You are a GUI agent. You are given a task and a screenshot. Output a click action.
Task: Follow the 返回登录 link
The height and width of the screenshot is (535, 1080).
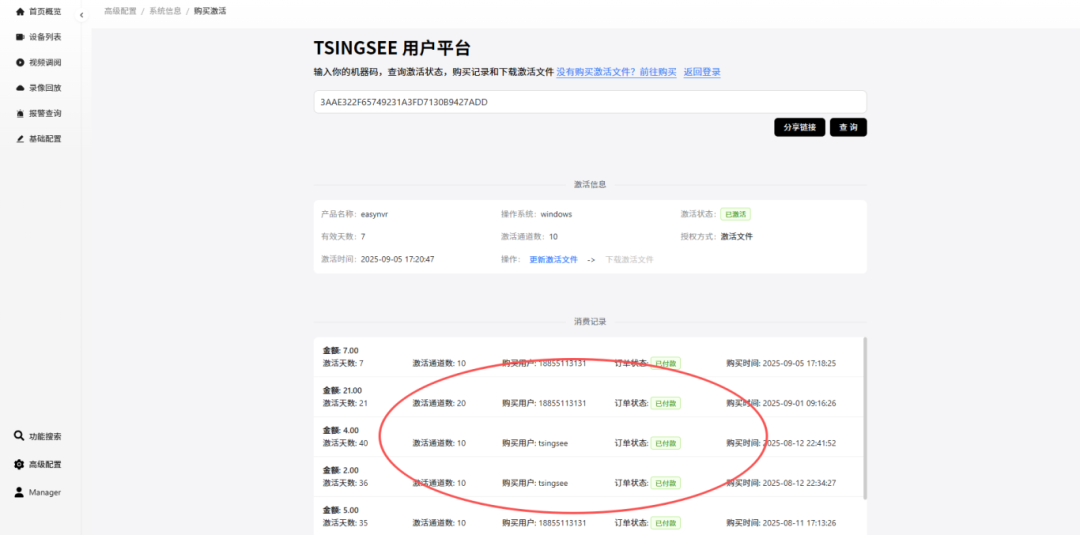point(702,72)
